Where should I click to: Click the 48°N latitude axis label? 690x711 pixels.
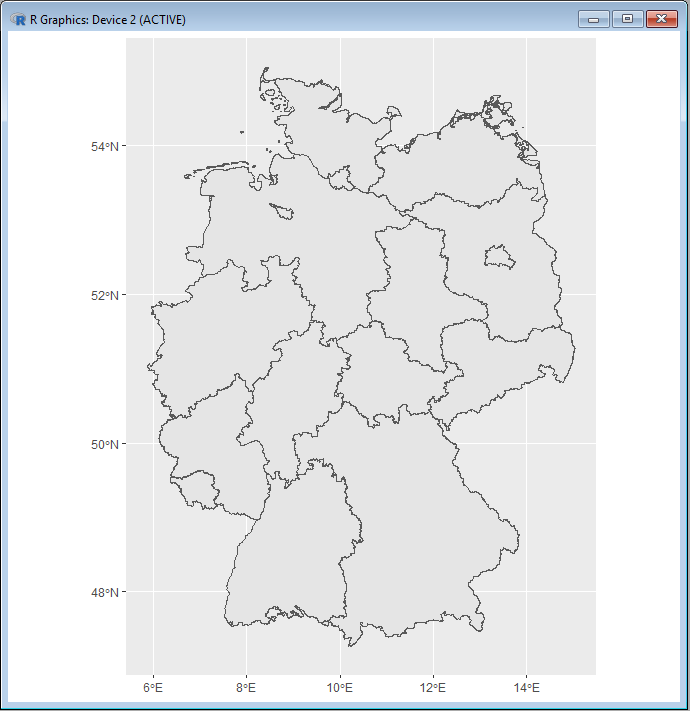[x=106, y=592]
